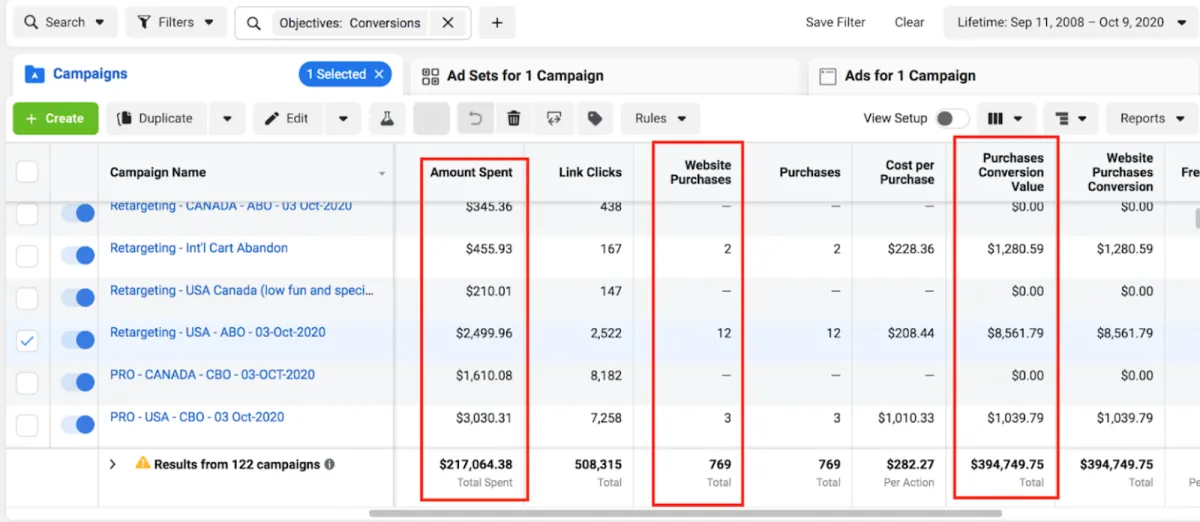The image size is (1200, 522).
Task: Click the tag label icon
Action: [595, 118]
